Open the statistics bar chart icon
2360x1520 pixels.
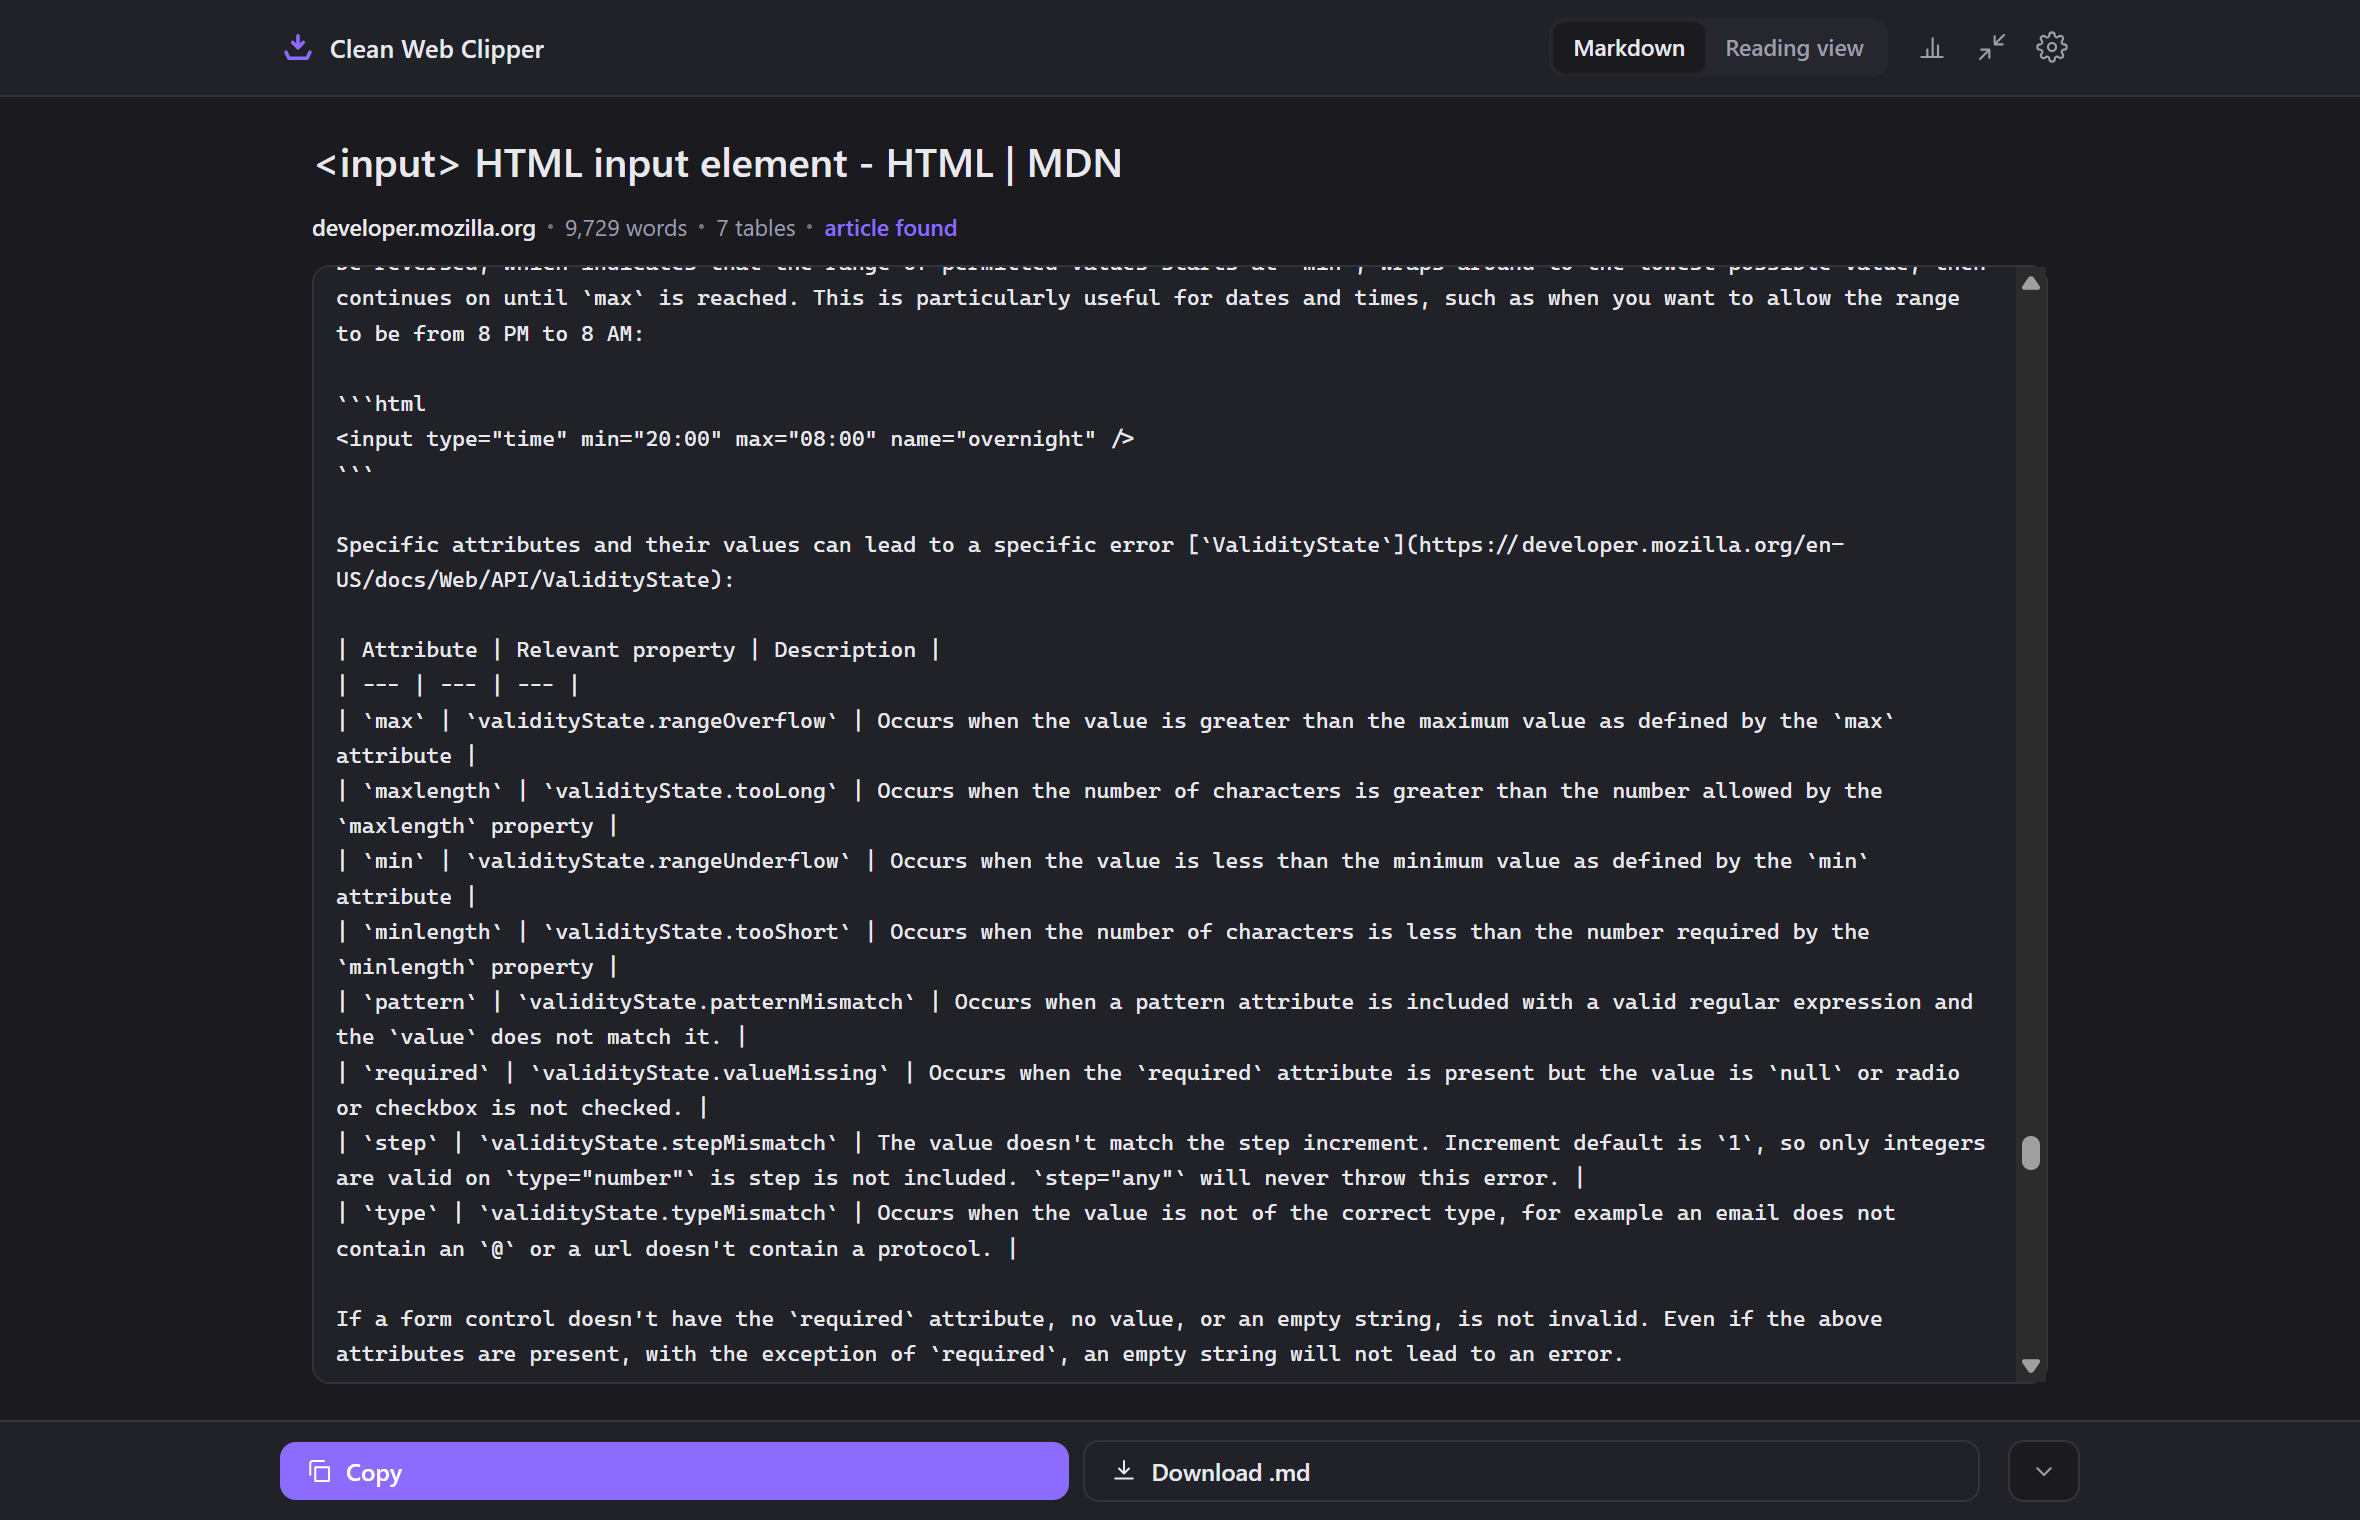pyautogui.click(x=1931, y=48)
